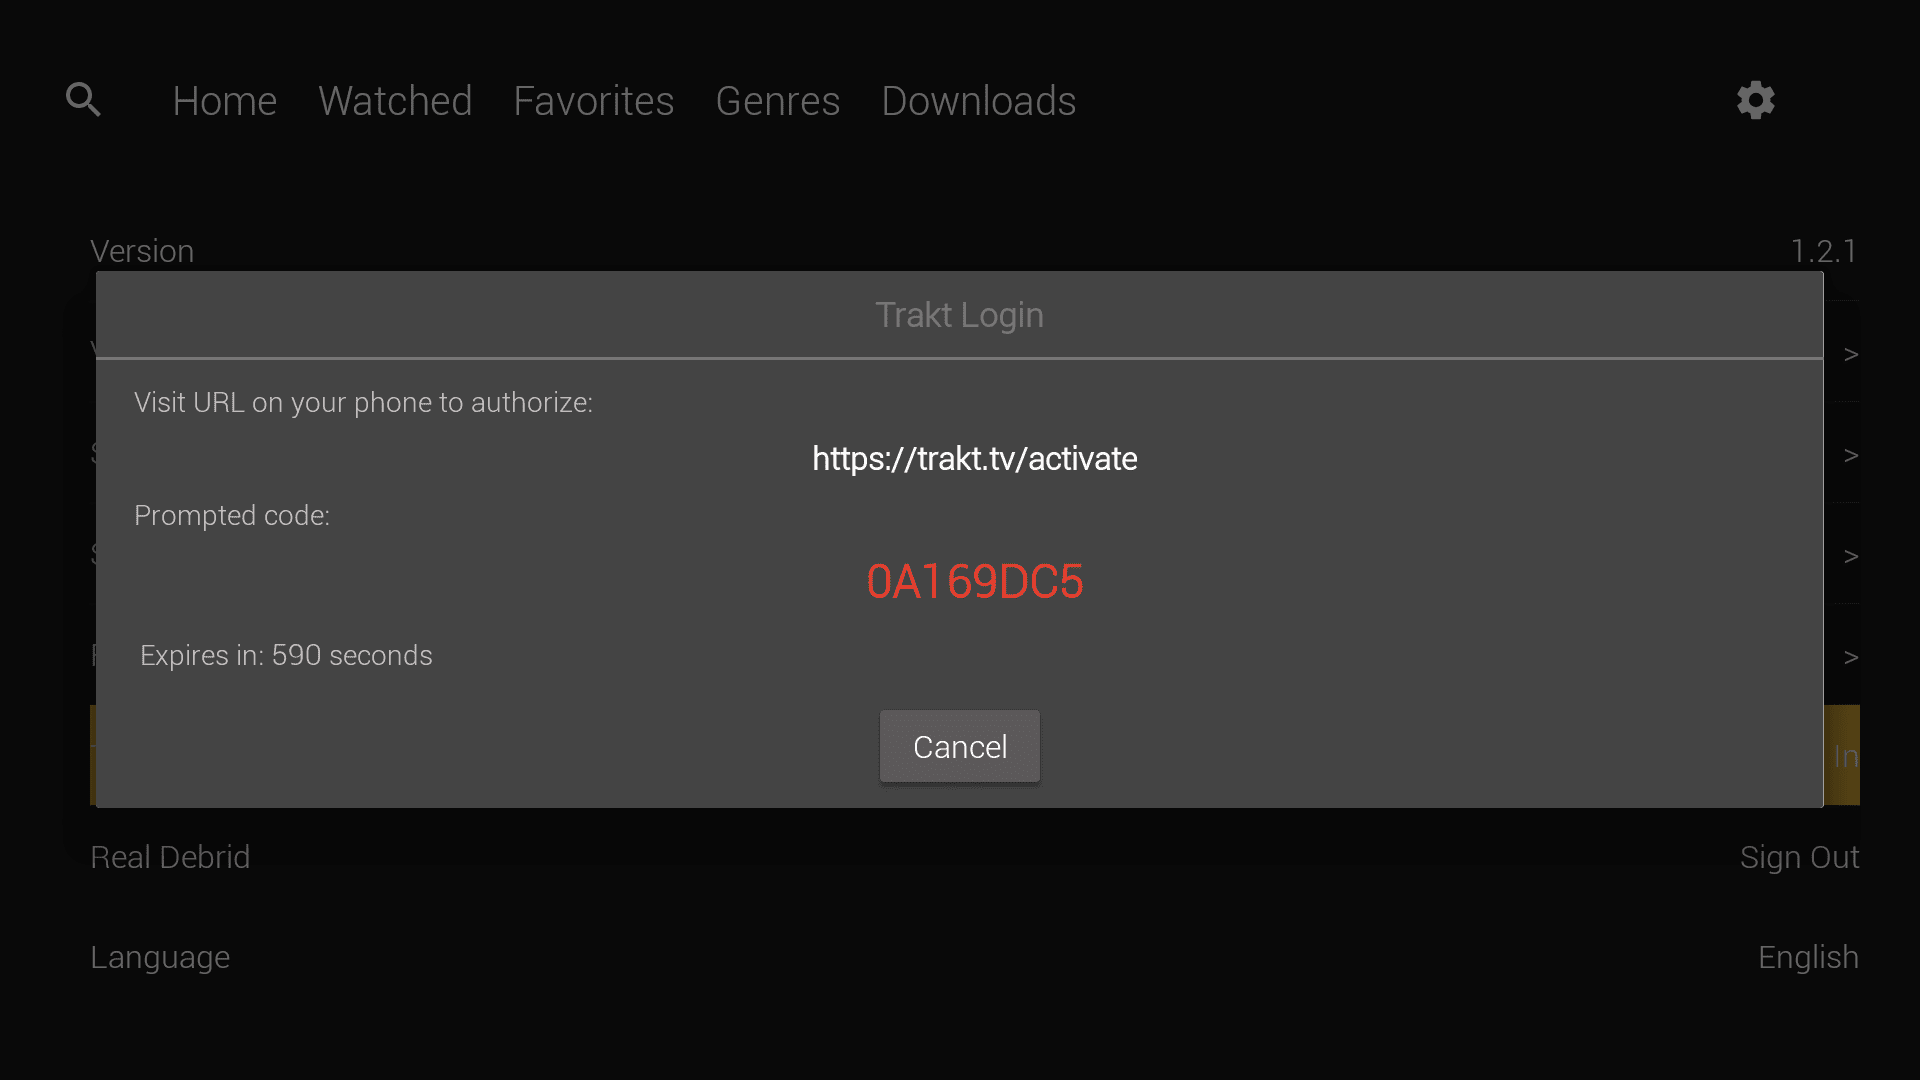This screenshot has width=1920, height=1080.
Task: Open Settings gear menu
Action: point(1754,100)
